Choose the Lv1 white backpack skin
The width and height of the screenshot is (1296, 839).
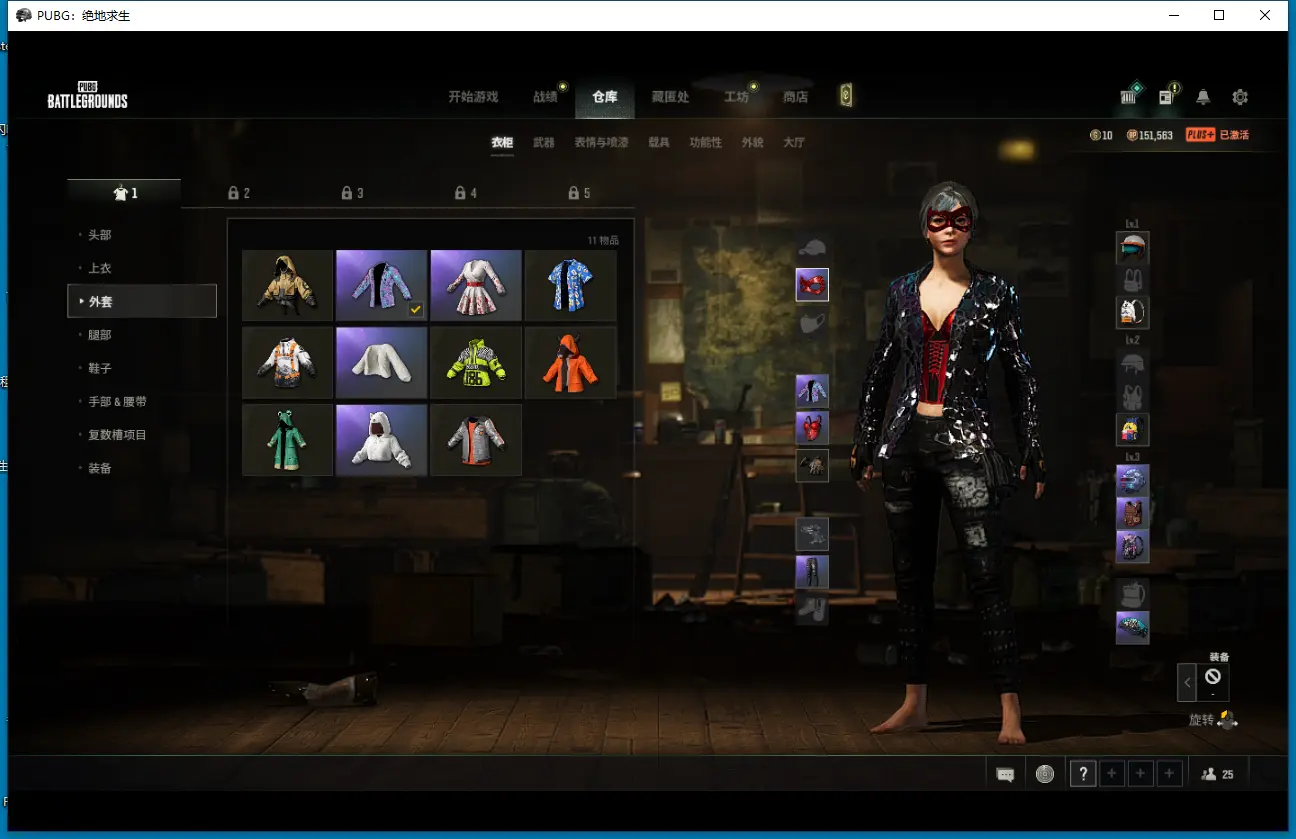(1133, 312)
